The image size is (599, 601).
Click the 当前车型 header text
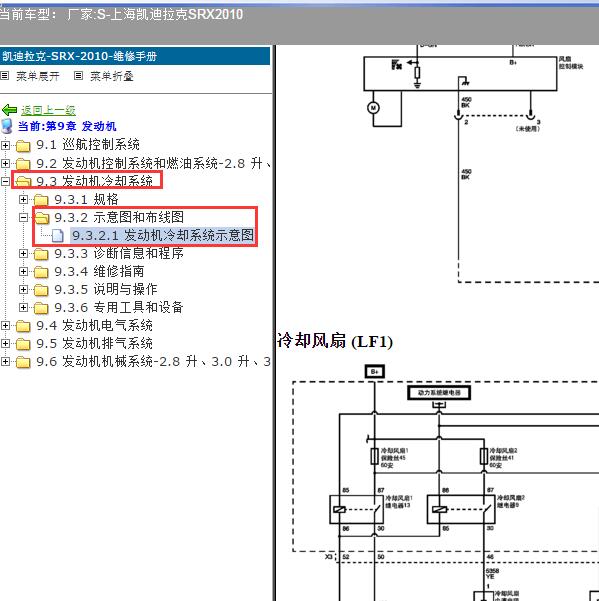[x=121, y=15]
